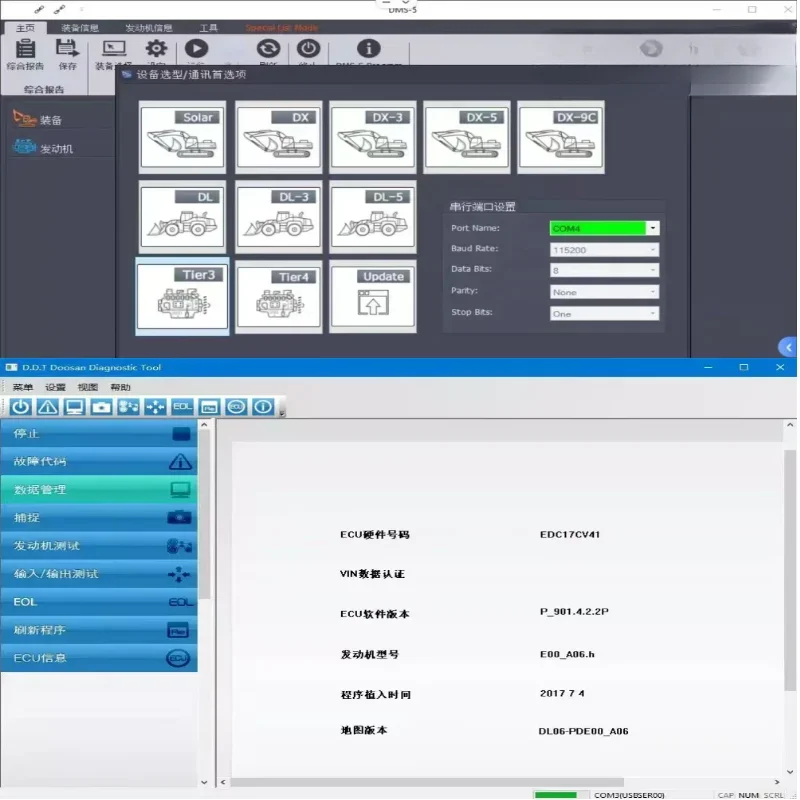This screenshot has width=800, height=800.
Task: Click the input/output arrows icon in the DDT toolbar
Action: coord(156,407)
